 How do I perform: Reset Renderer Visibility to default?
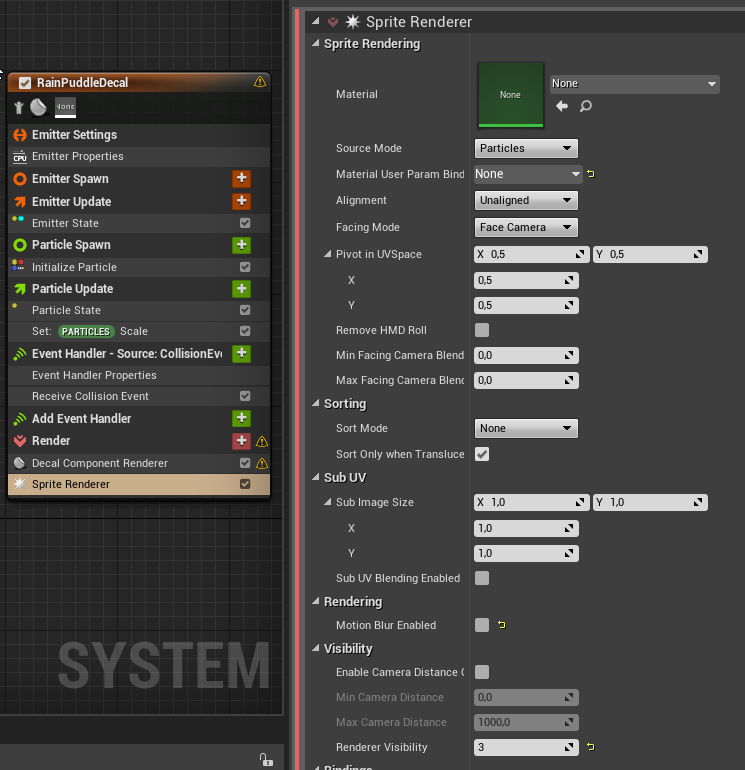(591, 747)
